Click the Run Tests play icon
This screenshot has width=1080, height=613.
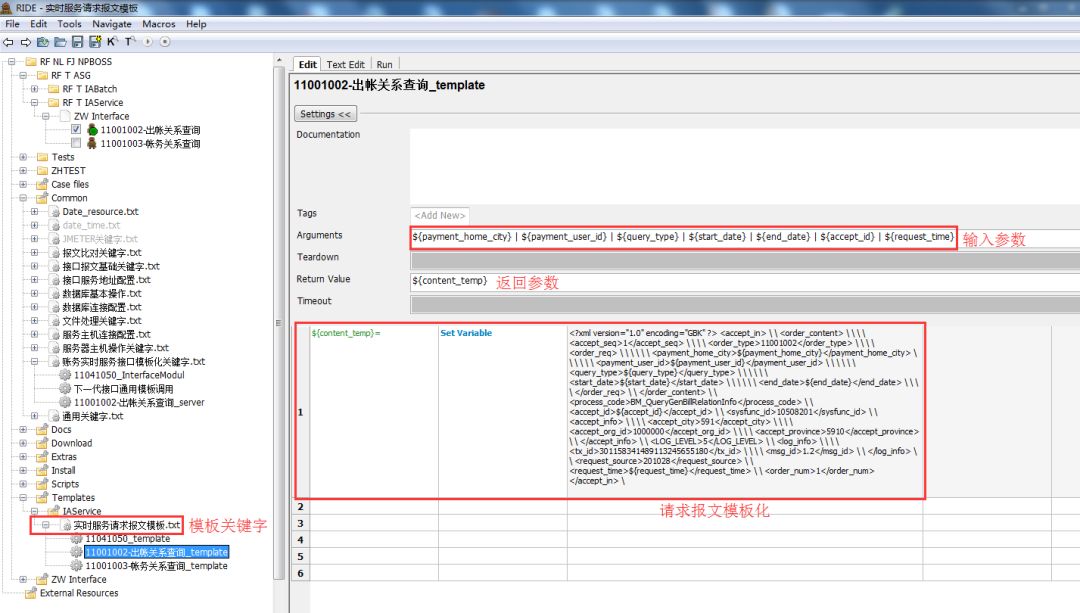(x=147, y=42)
